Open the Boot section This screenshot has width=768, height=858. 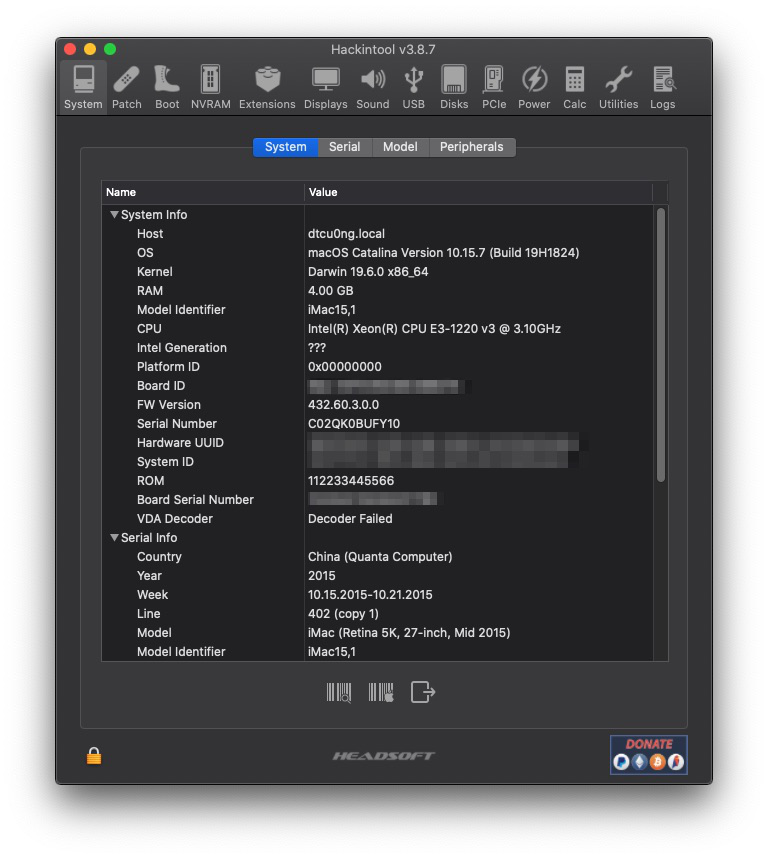(167, 88)
